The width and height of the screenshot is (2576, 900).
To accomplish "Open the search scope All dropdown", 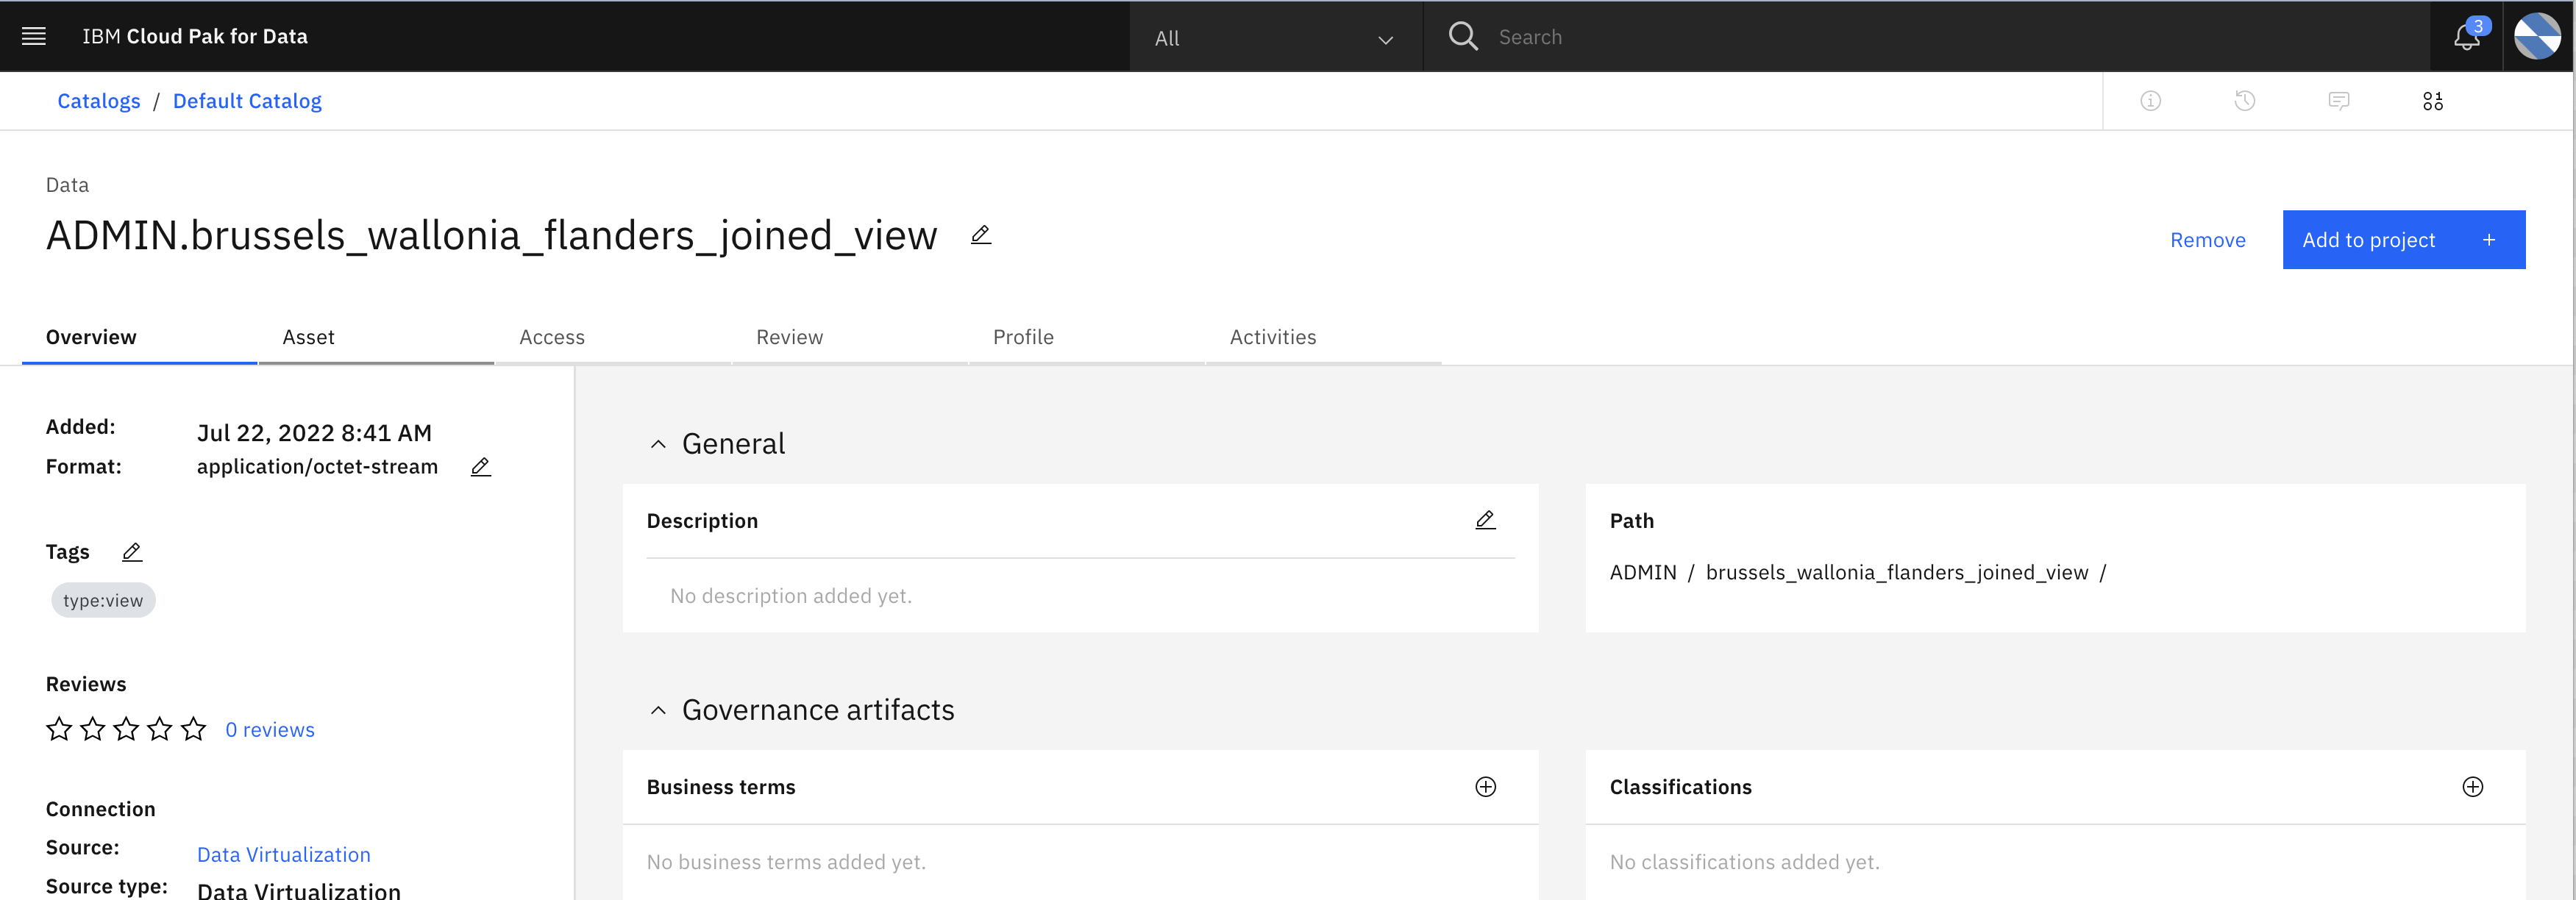I will pos(1275,37).
